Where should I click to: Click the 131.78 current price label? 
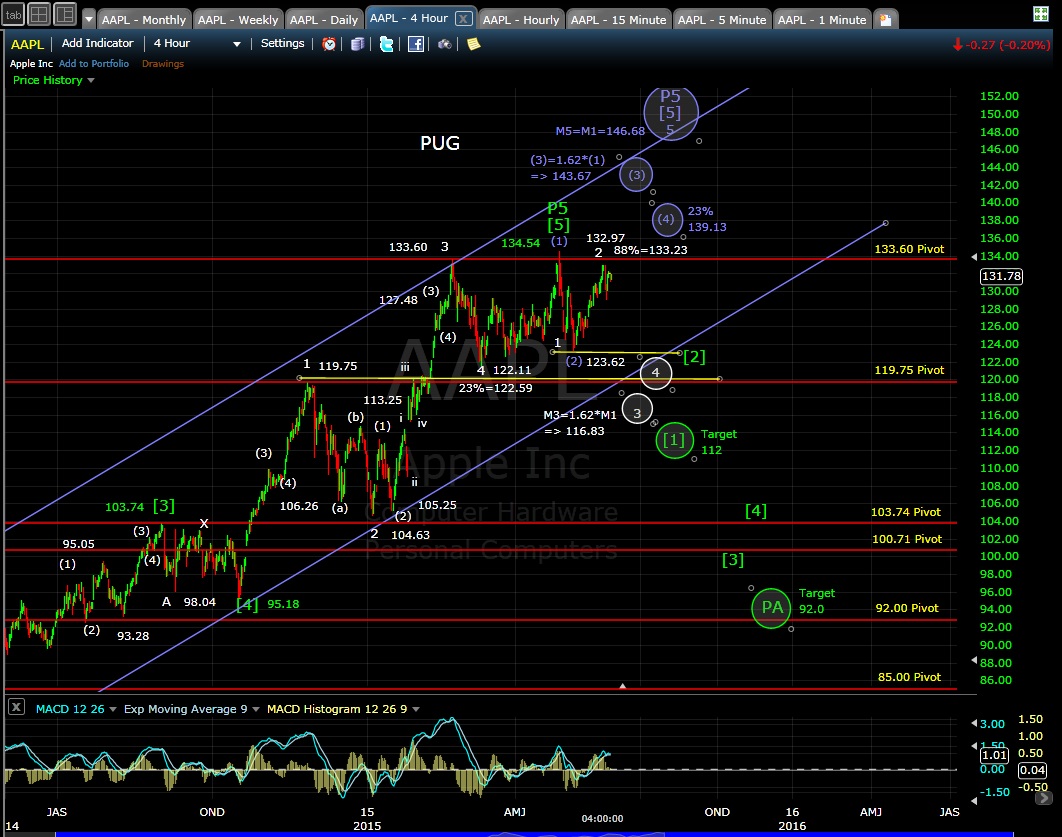pos(1001,276)
